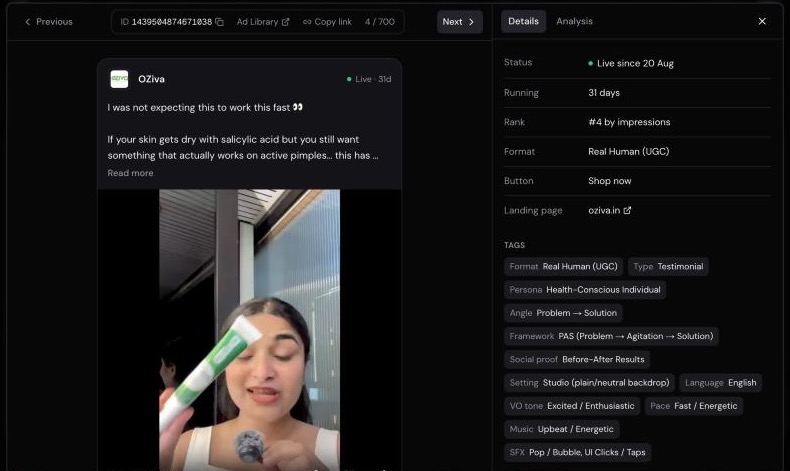Image resolution: width=790 pixels, height=471 pixels.
Task: Open the Ad Library external link
Action: (262, 22)
